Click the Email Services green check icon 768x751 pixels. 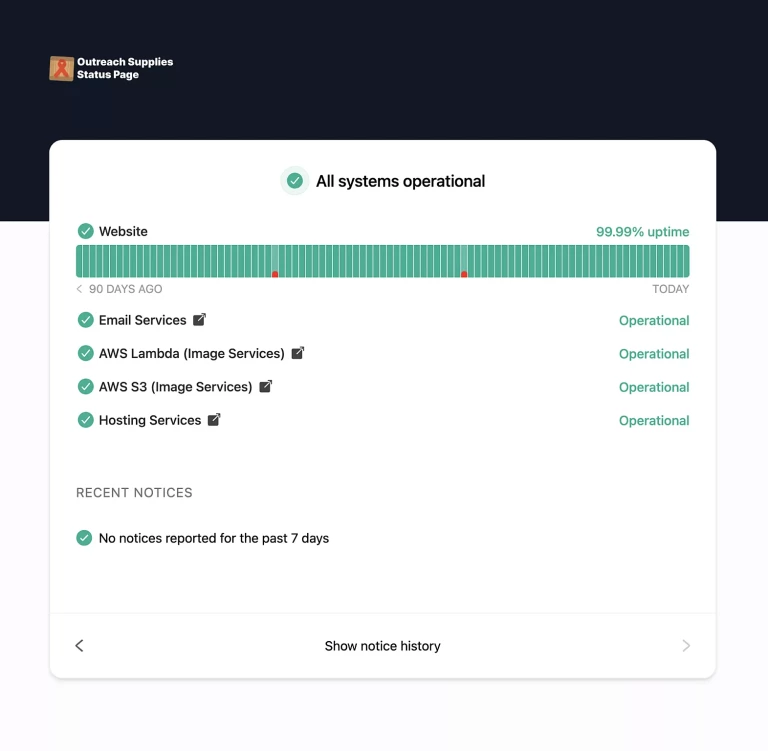click(85, 320)
